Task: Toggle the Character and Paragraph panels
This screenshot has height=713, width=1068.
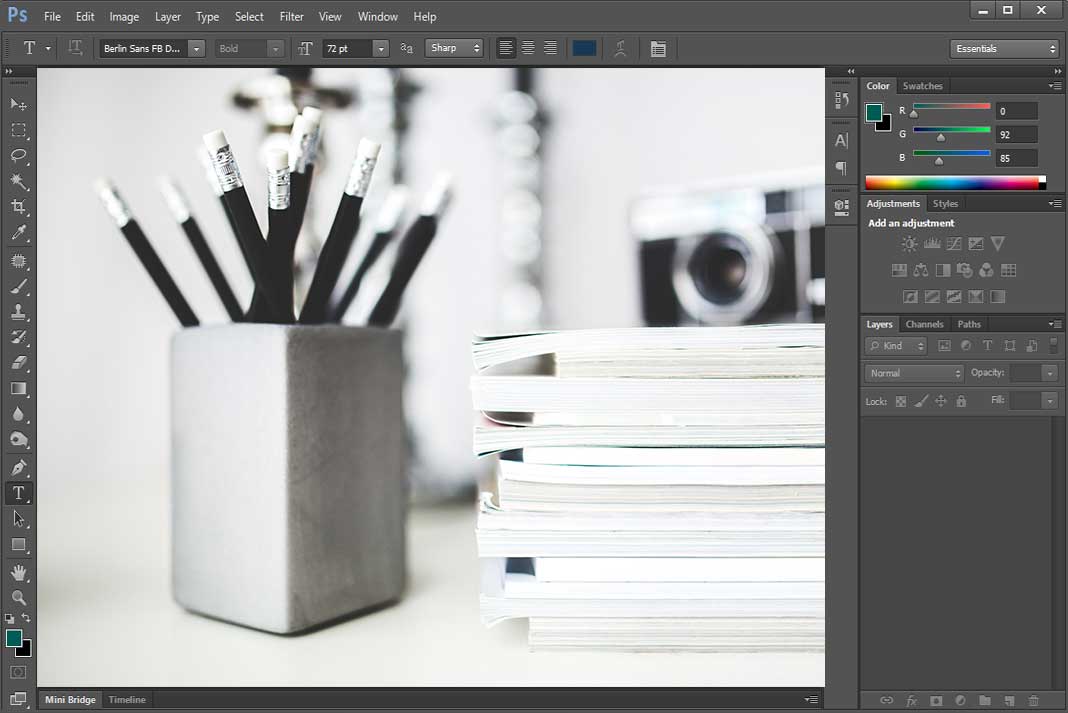Action: click(x=659, y=48)
